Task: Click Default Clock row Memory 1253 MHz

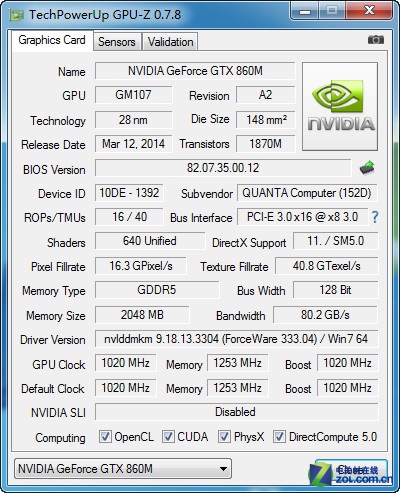Action: tap(237, 388)
